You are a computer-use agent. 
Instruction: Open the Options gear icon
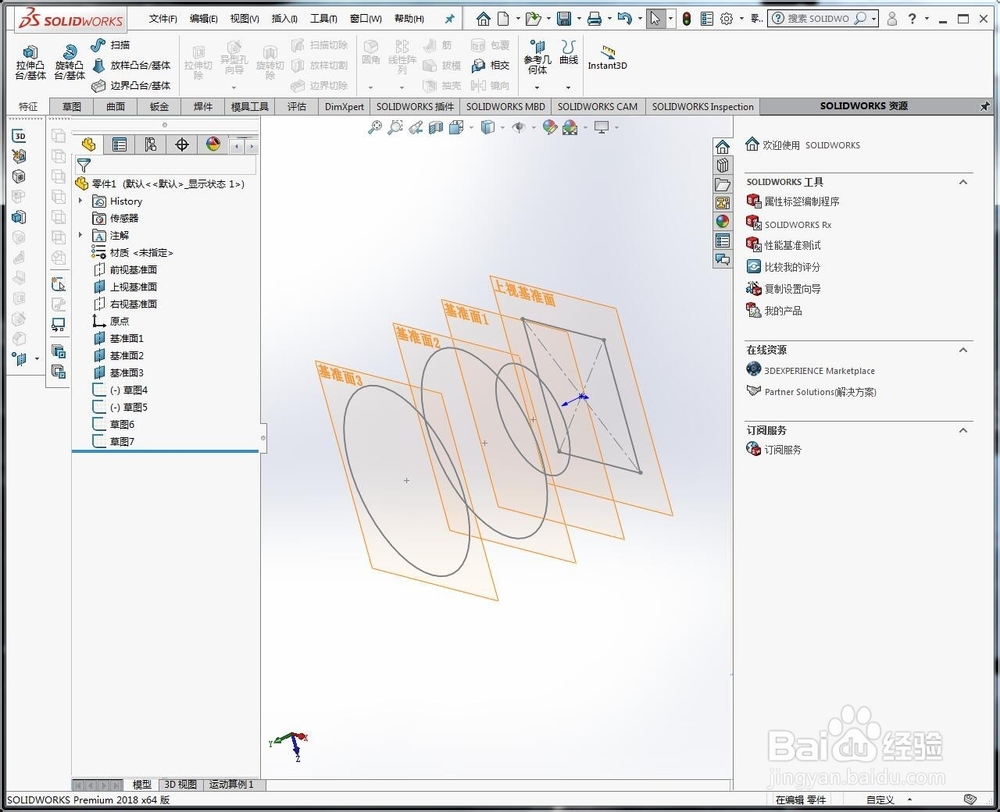click(726, 18)
